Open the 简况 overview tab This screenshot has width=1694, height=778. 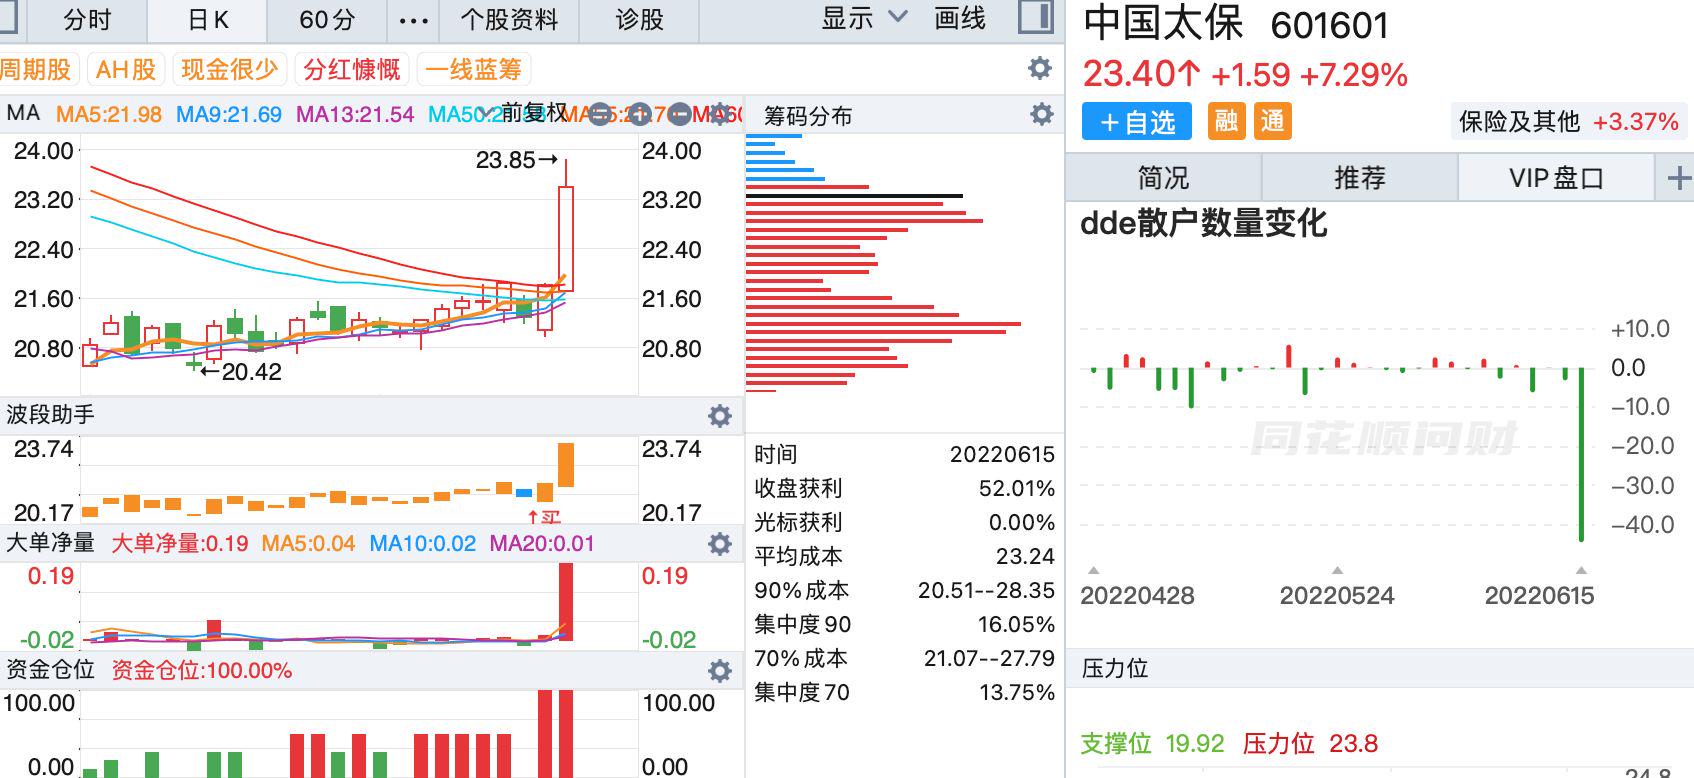pos(1164,178)
